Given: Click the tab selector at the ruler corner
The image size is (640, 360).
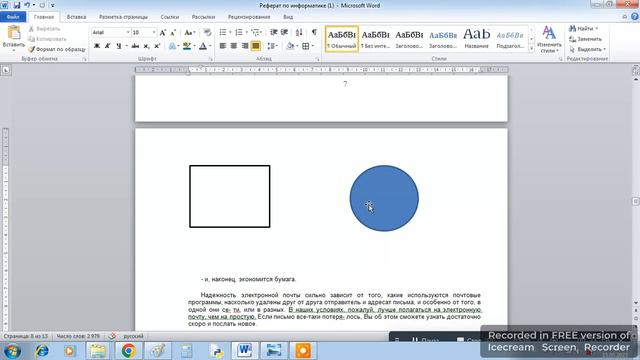Looking at the screenshot, I should click(x=6, y=70).
